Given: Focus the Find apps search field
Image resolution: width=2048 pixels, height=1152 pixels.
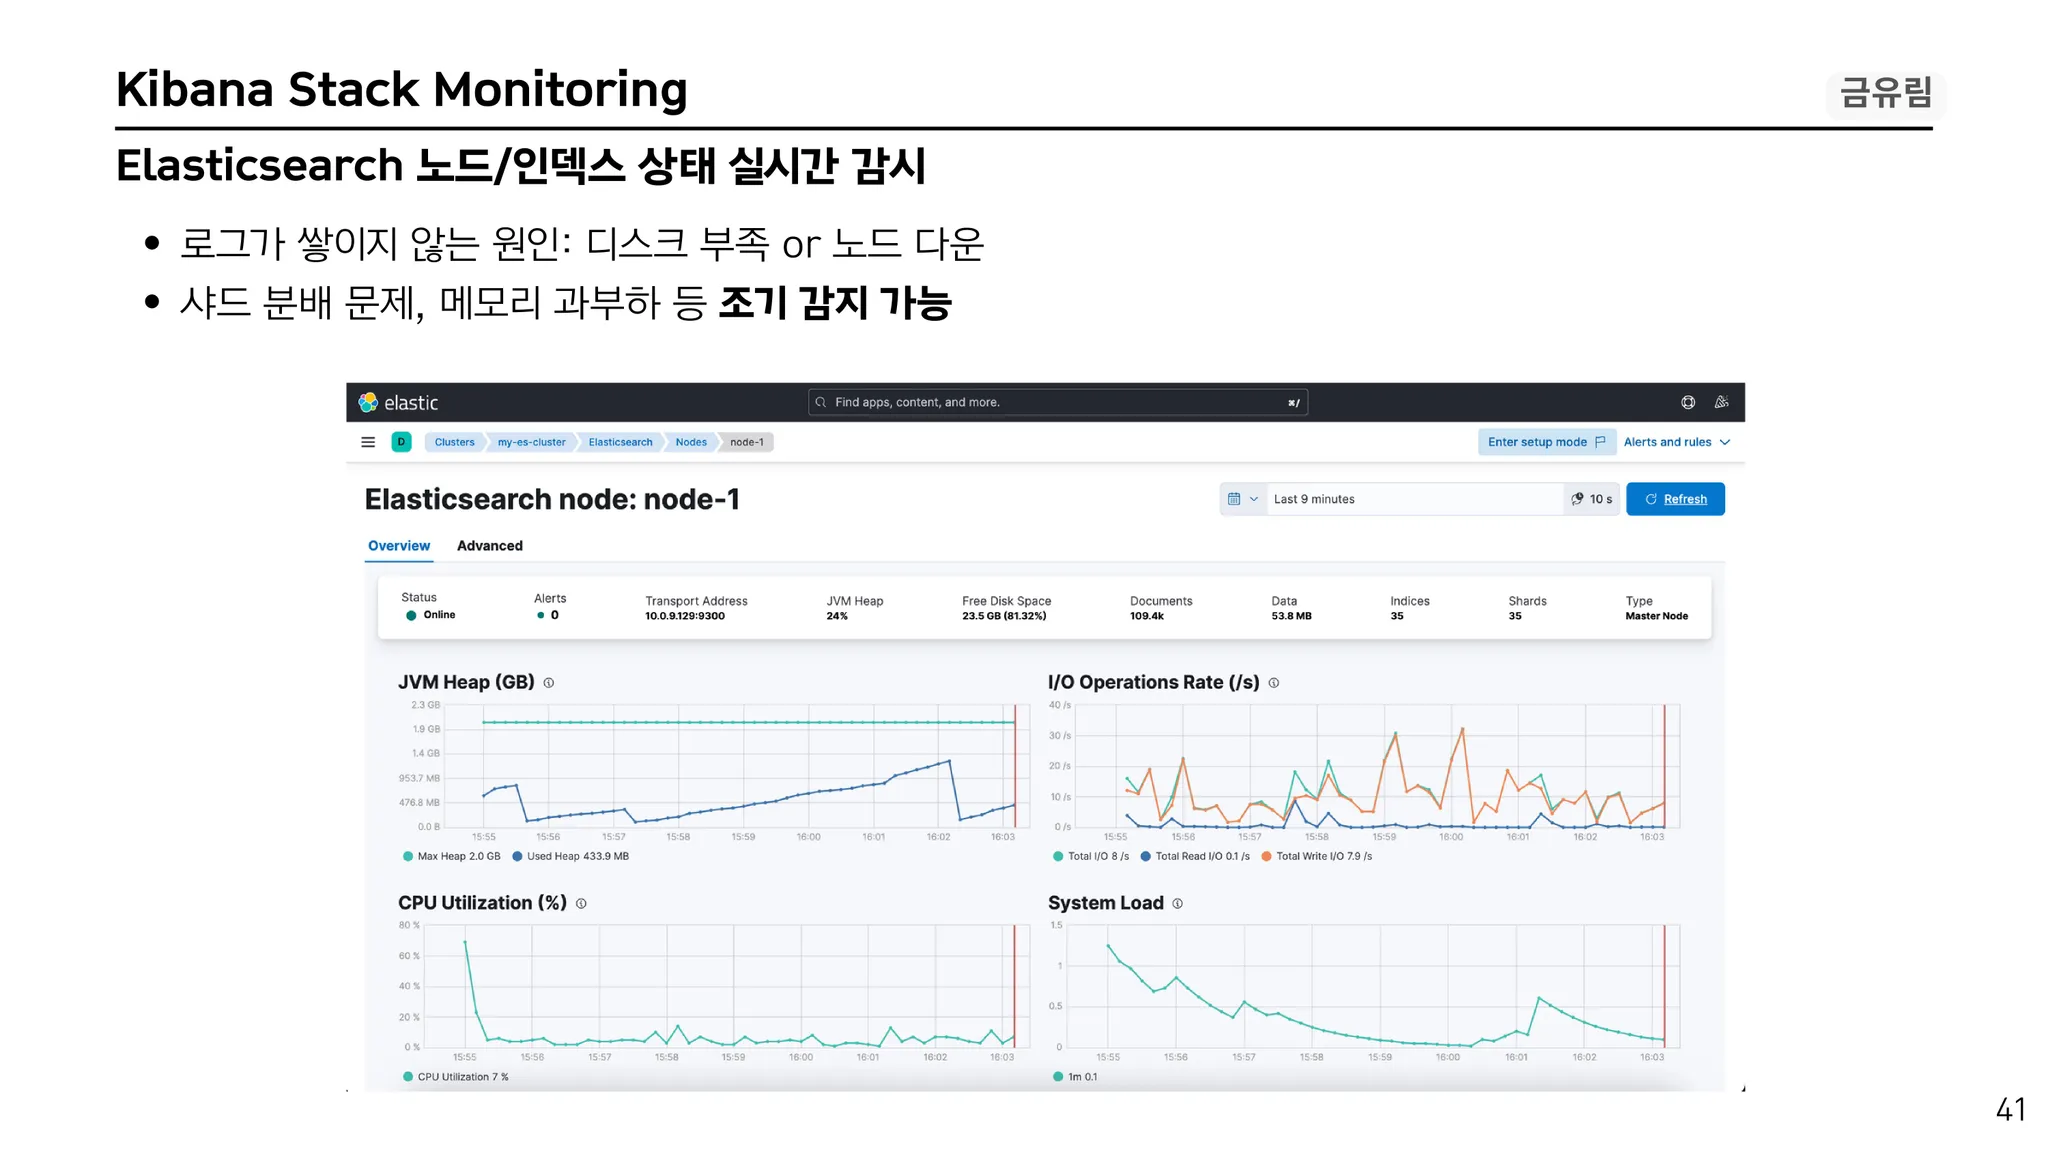Looking at the screenshot, I should (1057, 402).
